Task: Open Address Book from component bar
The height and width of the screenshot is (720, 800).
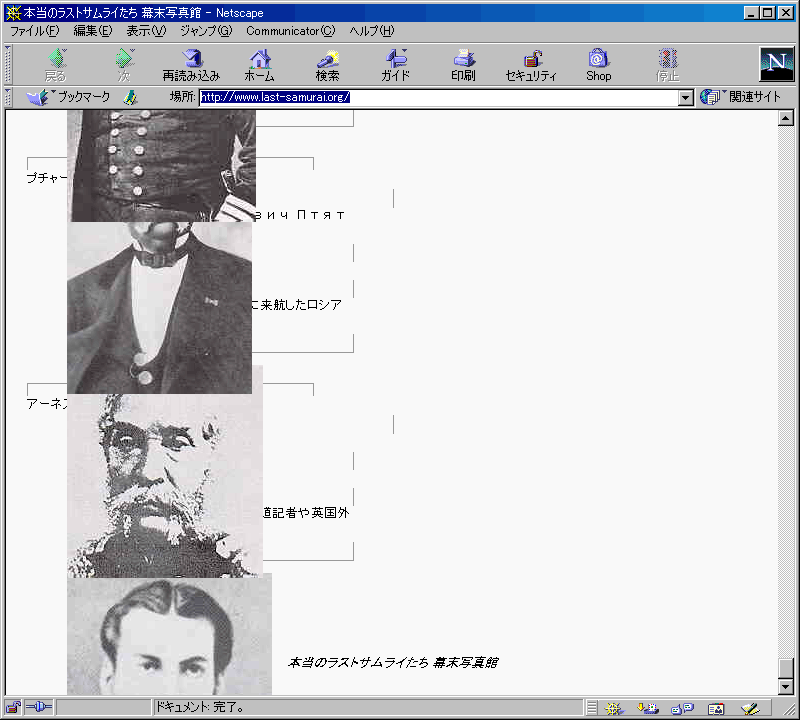Action: (716, 709)
